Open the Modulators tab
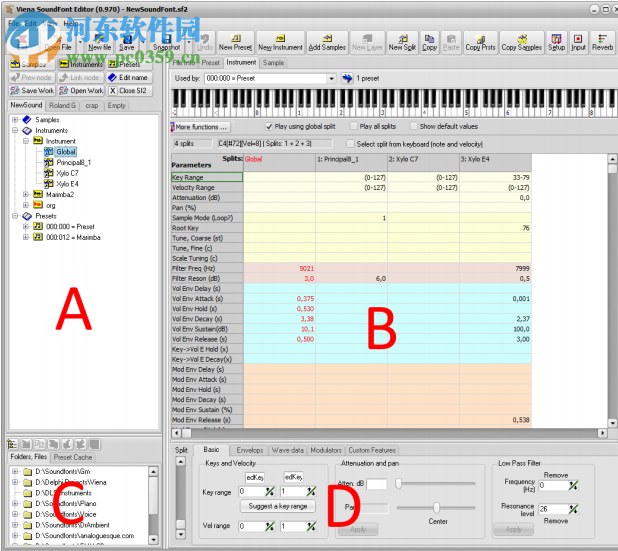Viewport: 618px width, 551px height. pyautogui.click(x=326, y=450)
